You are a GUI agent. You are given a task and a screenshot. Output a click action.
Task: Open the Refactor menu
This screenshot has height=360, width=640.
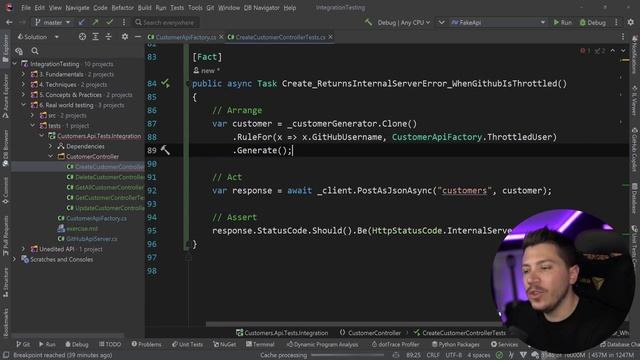tap(122, 8)
